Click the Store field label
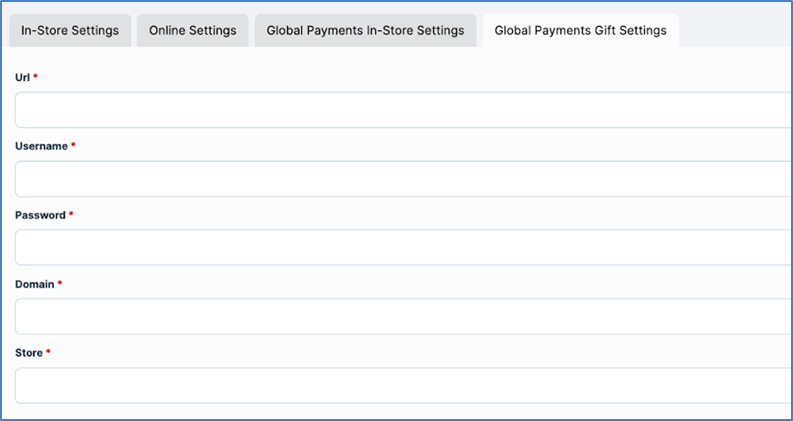 coord(29,353)
